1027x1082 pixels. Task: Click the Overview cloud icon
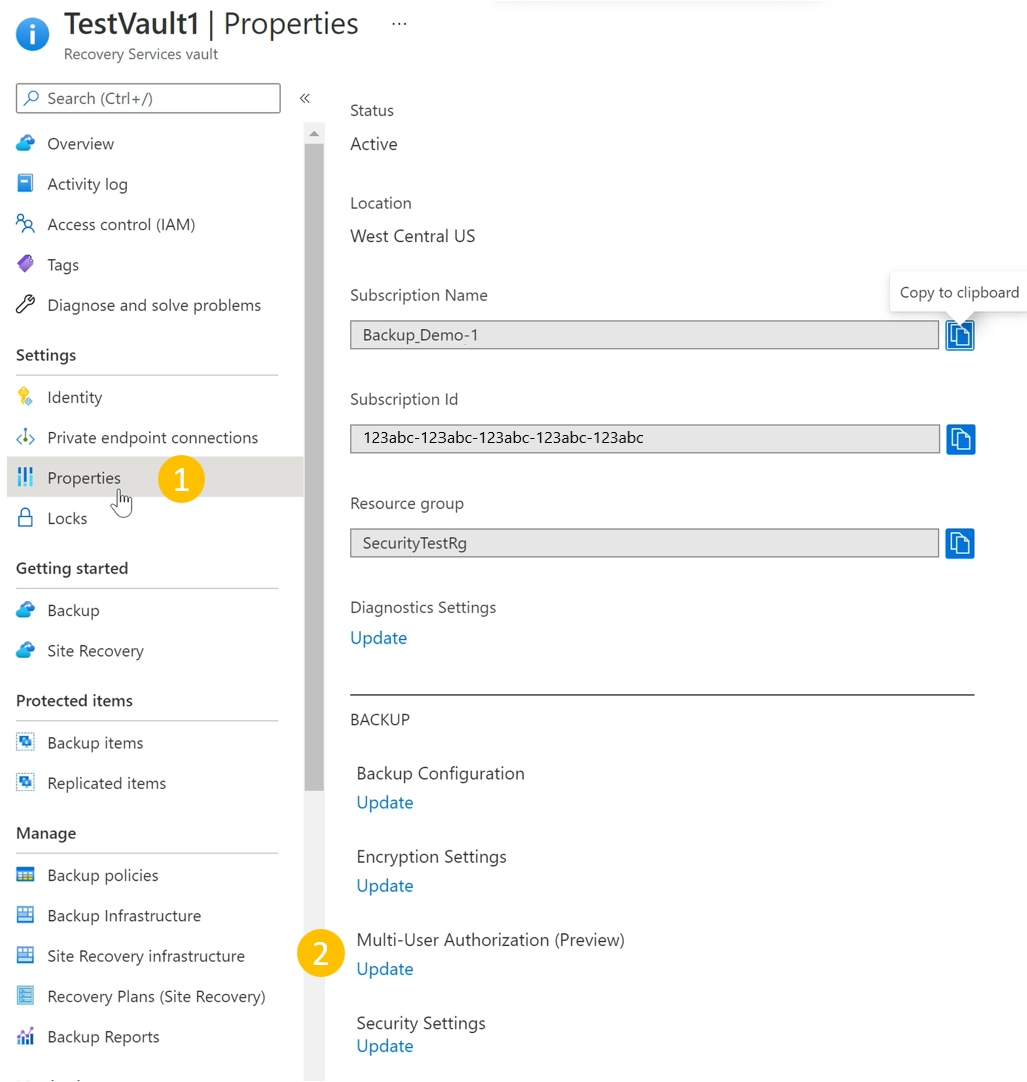(26, 144)
